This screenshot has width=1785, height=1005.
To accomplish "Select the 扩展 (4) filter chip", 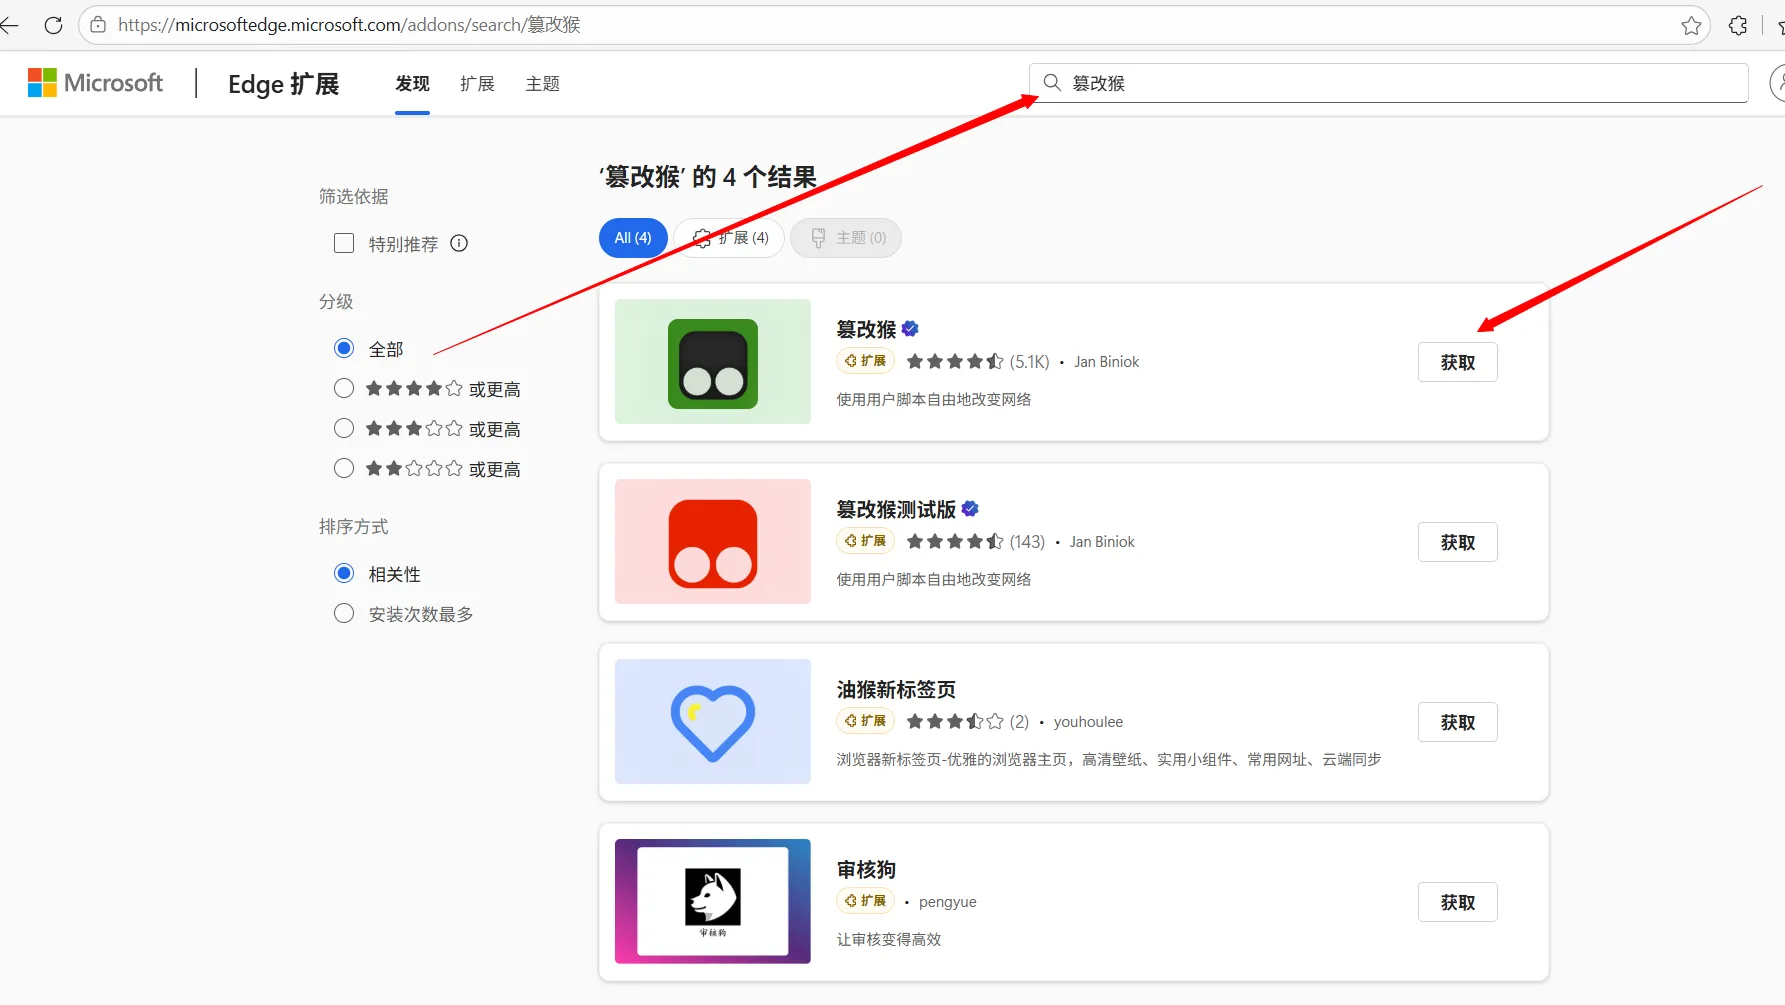I will [x=729, y=238].
